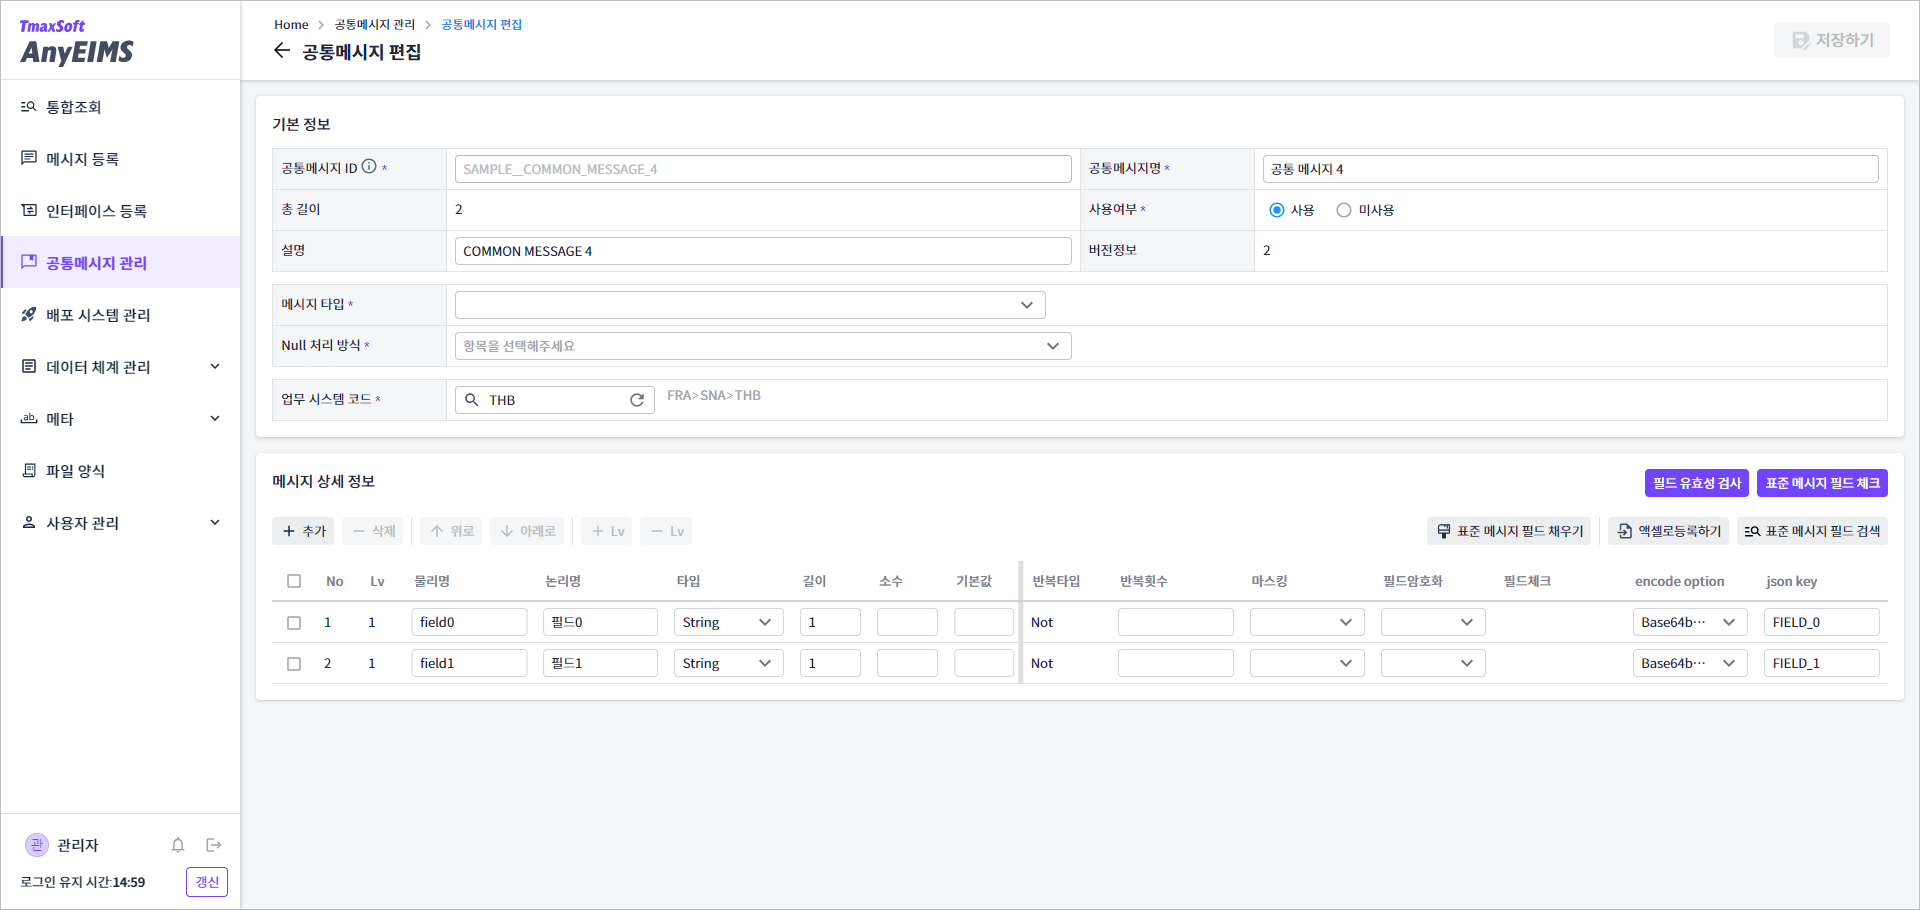Open the 메시지 타입 dropdown
Image resolution: width=1920 pixels, height=910 pixels.
click(x=750, y=305)
